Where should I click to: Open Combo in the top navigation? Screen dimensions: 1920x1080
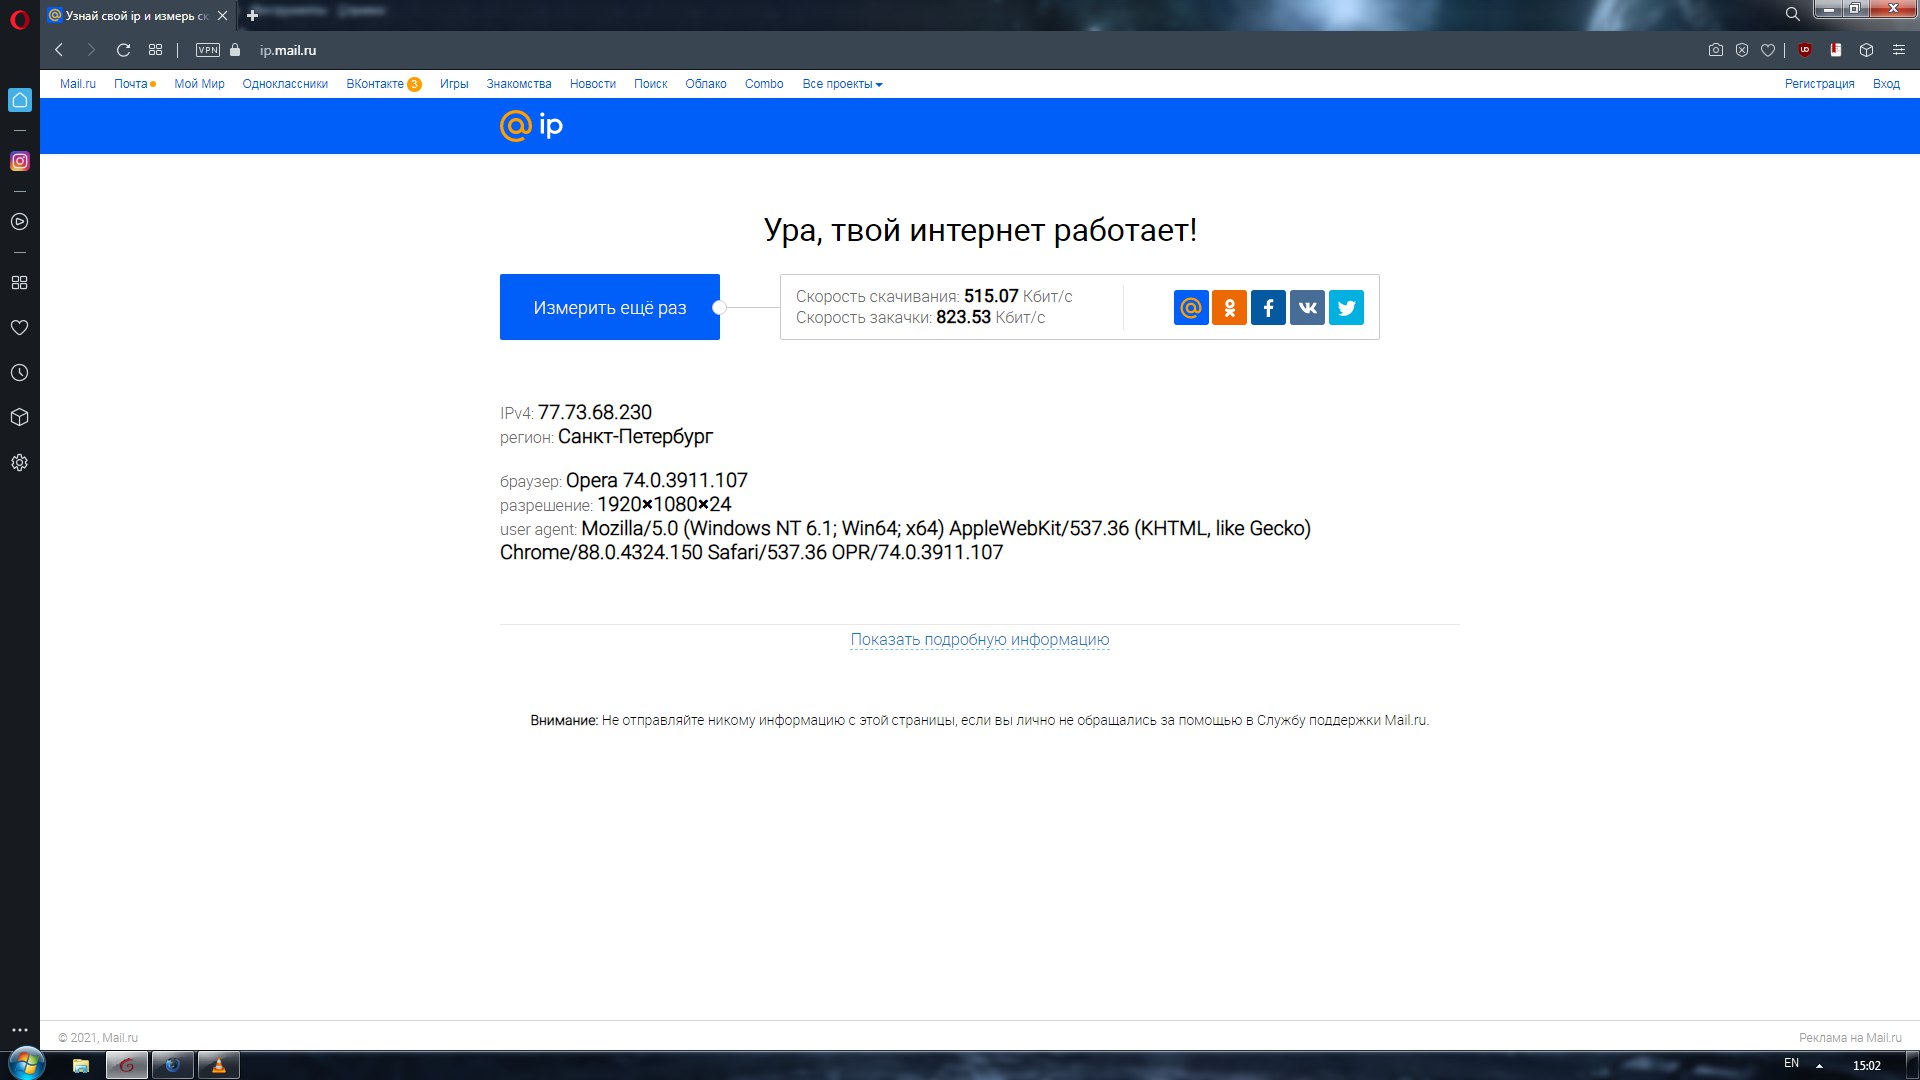click(x=764, y=84)
